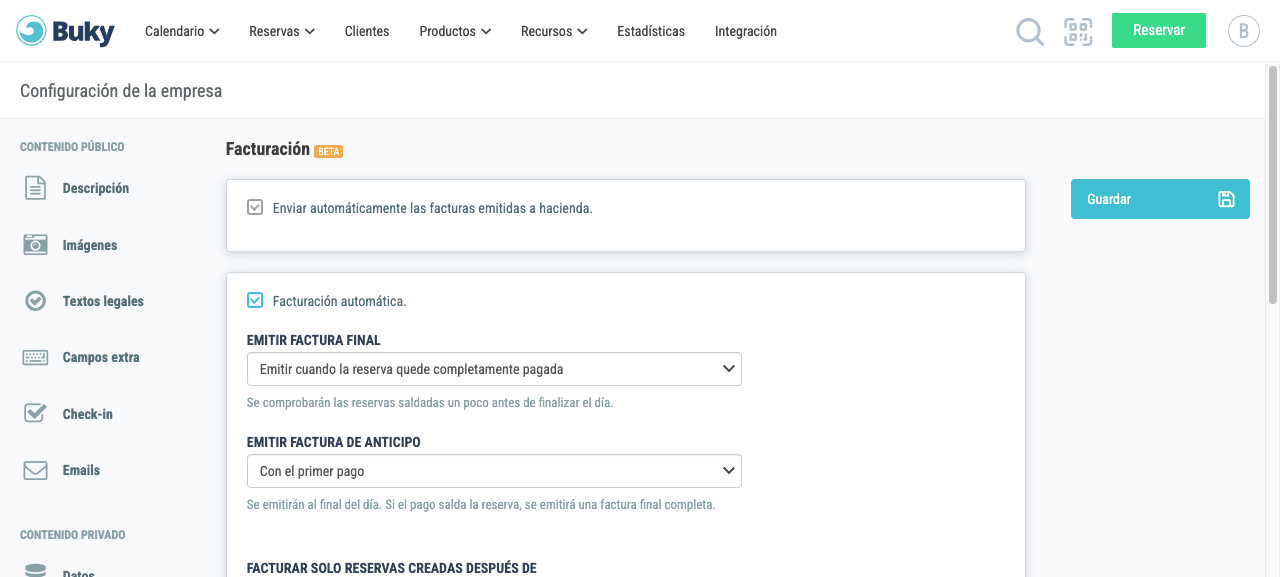Click the Guardar save button
Image resolution: width=1280 pixels, height=577 pixels.
1160,199
